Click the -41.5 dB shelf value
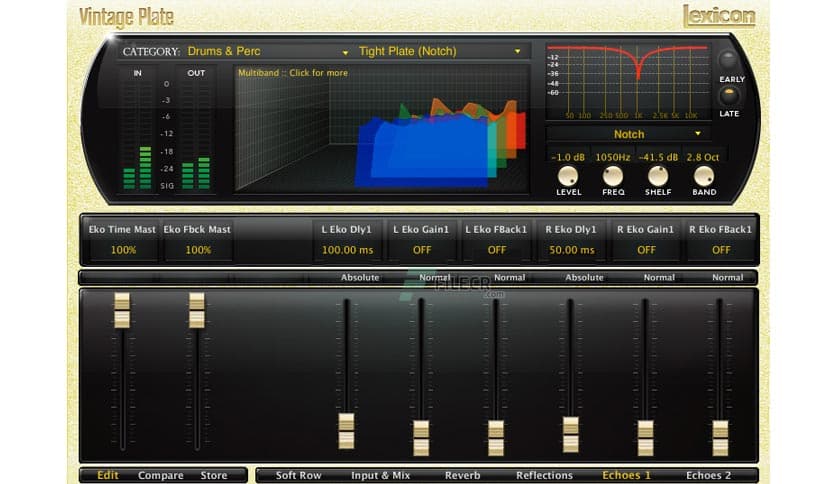Viewport: 836px width, 484px height. click(x=658, y=157)
